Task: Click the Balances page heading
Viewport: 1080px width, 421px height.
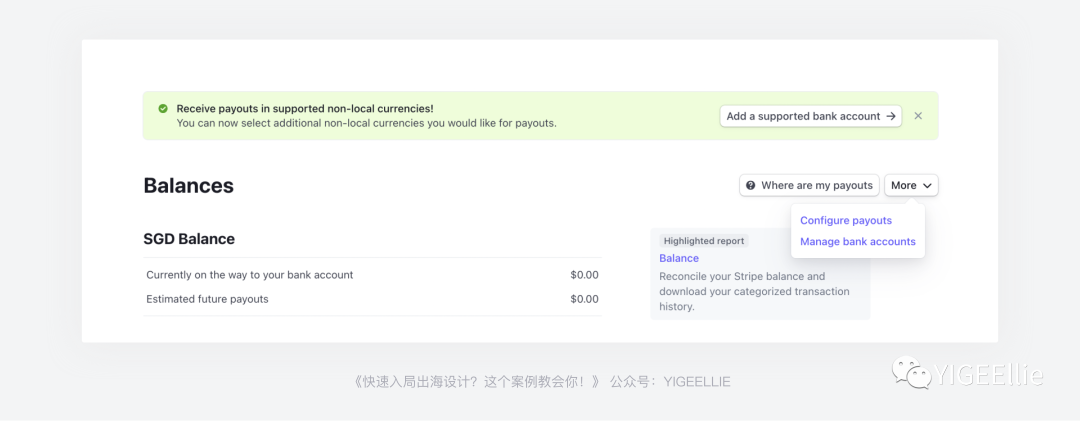Action: pos(188,186)
